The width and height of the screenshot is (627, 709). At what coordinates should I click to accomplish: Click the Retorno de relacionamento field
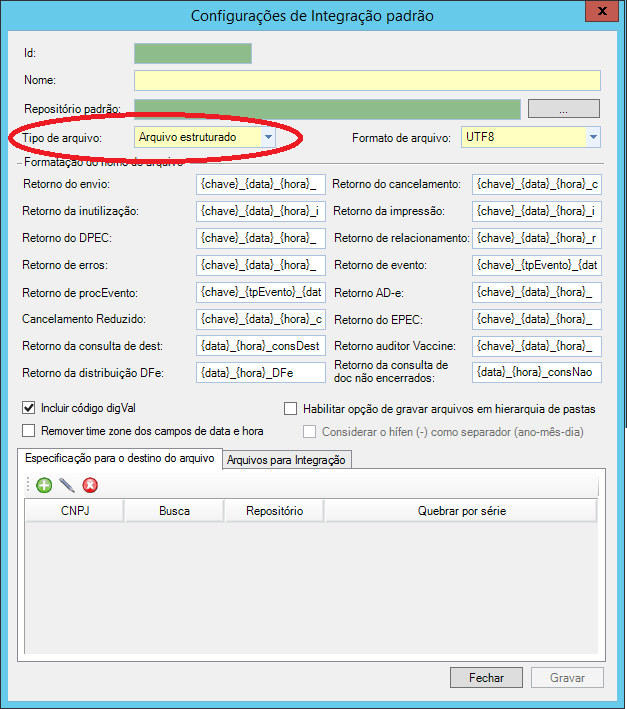point(537,238)
